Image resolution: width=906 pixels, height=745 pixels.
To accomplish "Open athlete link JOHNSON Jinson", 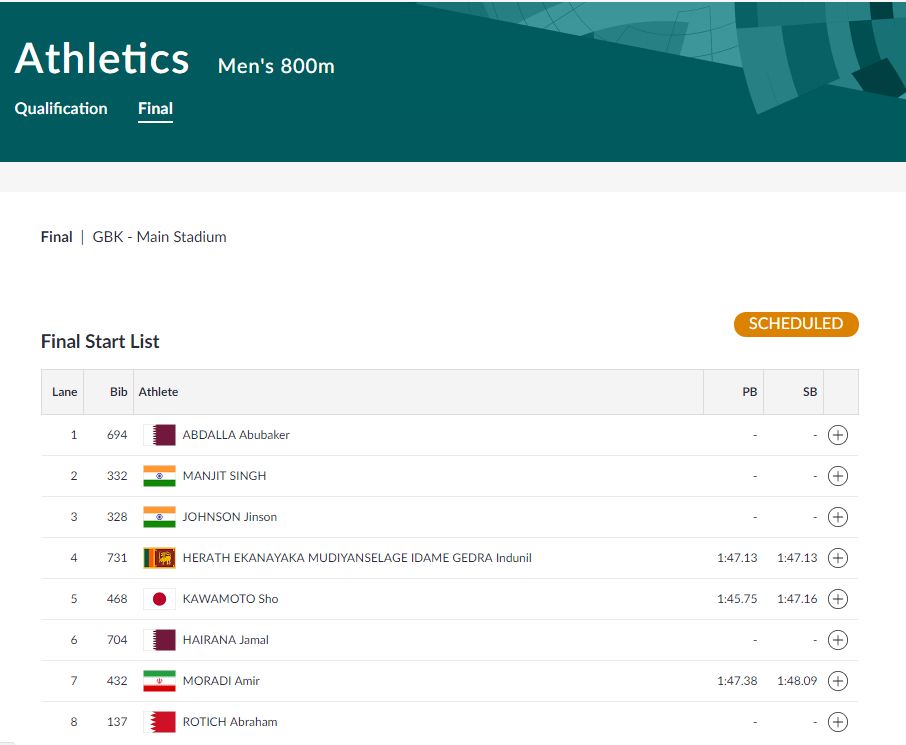I will pyautogui.click(x=229, y=517).
